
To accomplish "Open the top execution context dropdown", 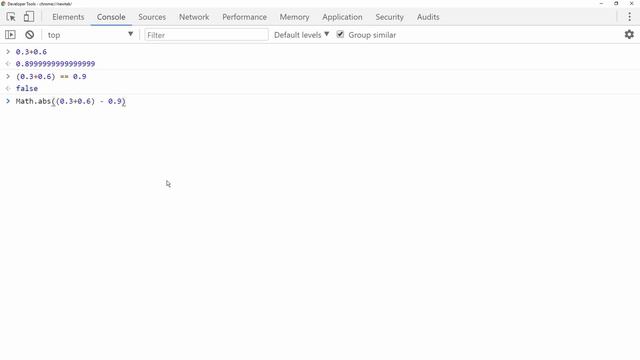I will pyautogui.click(x=90, y=35).
